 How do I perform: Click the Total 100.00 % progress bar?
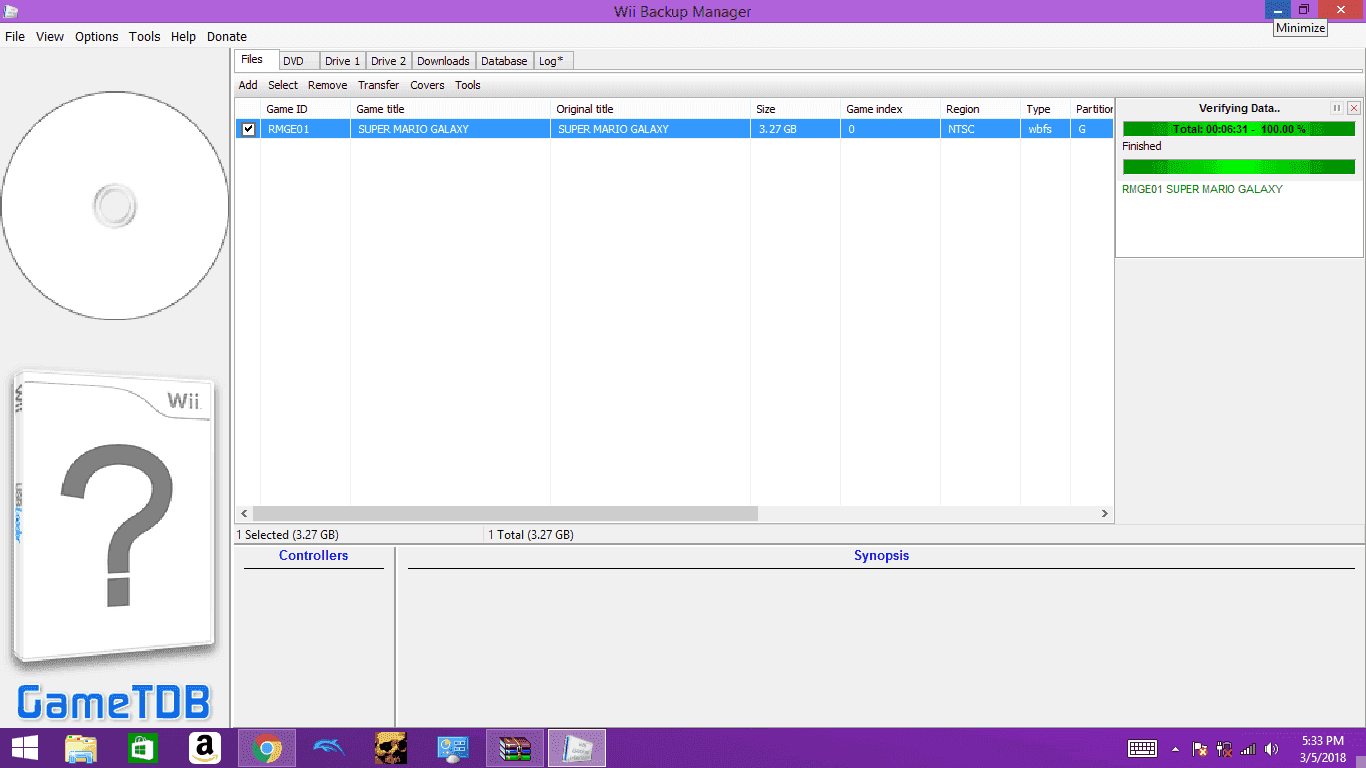(x=1239, y=129)
